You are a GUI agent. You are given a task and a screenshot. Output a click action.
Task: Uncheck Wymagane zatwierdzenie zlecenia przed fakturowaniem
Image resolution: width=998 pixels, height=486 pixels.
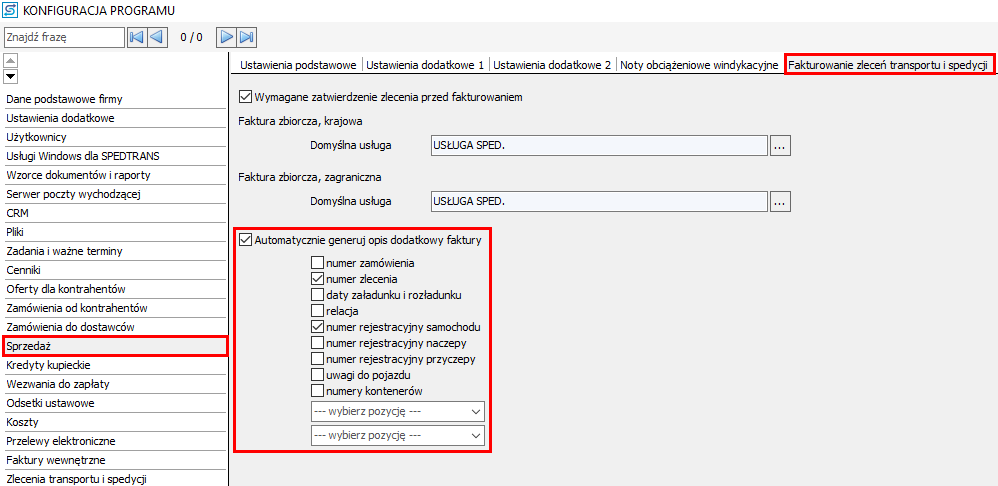245,97
